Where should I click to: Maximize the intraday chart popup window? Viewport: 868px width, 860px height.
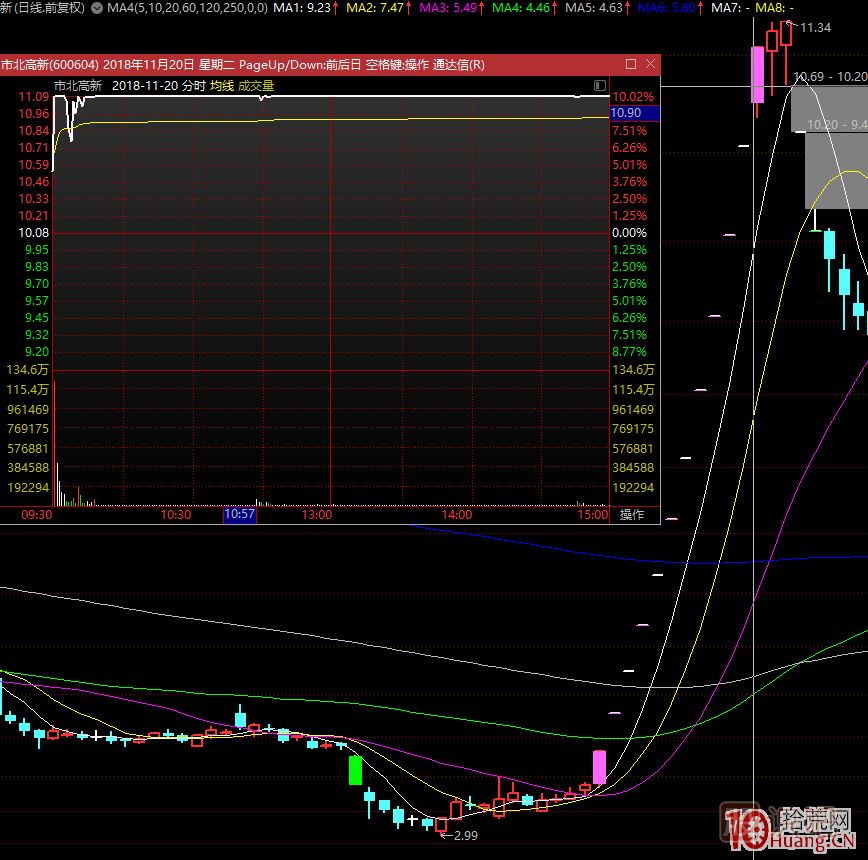click(631, 64)
